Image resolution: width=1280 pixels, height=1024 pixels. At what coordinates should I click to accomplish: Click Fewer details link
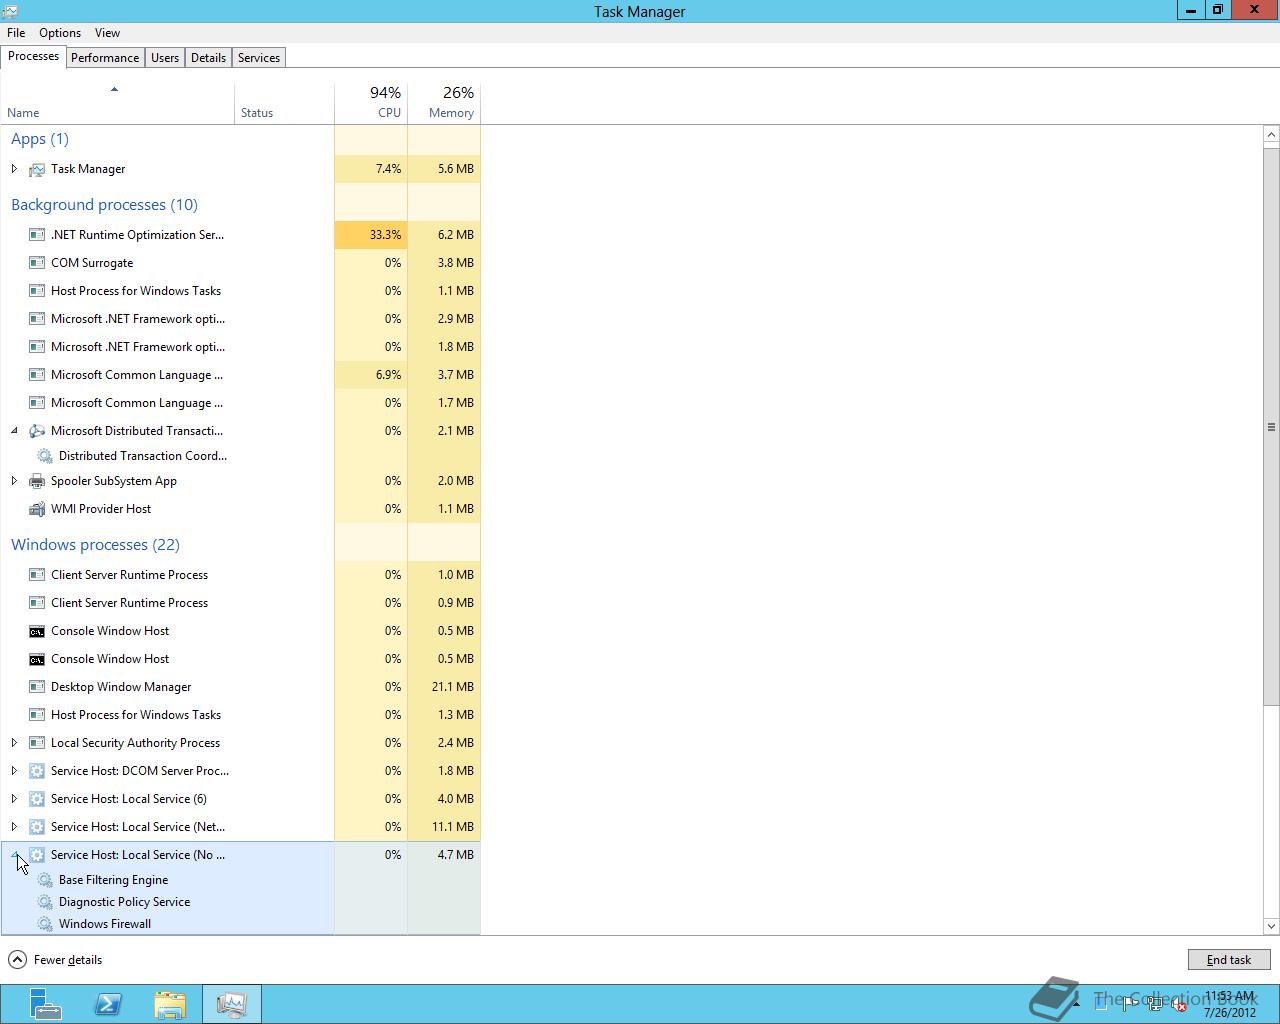(x=68, y=960)
